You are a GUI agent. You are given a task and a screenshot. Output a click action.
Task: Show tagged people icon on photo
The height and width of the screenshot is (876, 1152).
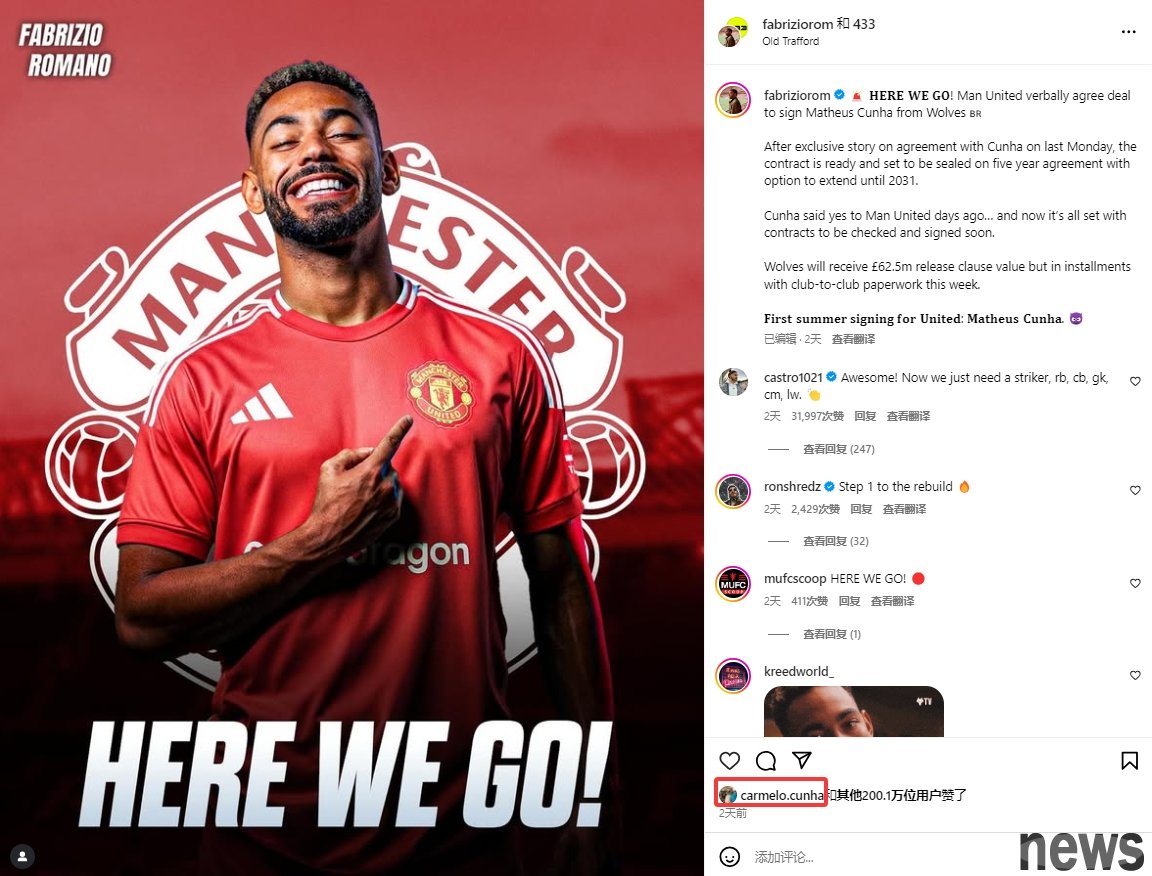click(23, 856)
